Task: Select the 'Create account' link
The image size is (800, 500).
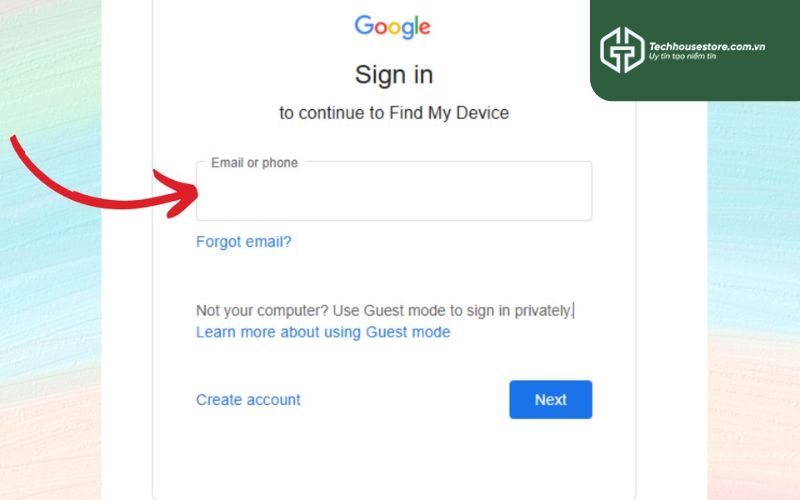Action: pyautogui.click(x=248, y=399)
